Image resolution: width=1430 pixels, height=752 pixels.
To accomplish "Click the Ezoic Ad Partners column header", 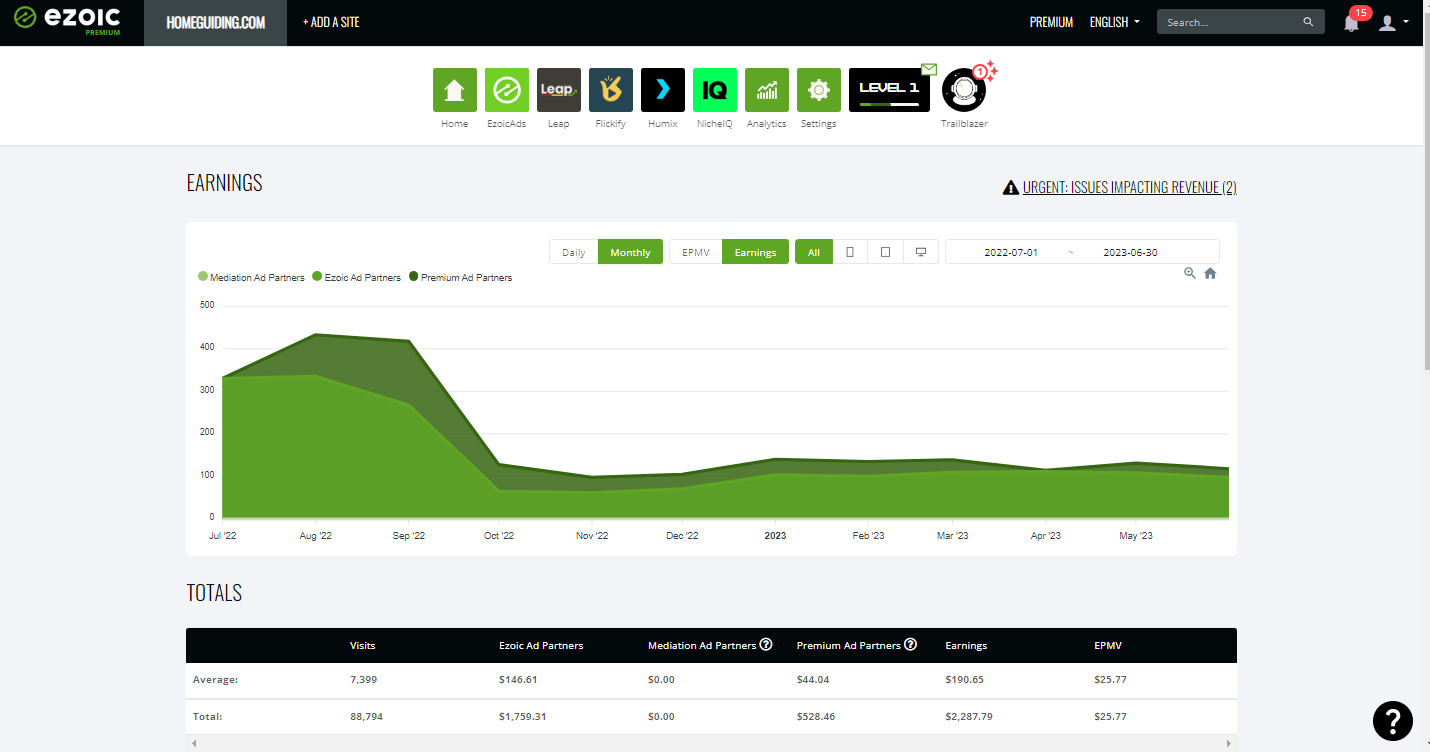I will pyautogui.click(x=541, y=645).
